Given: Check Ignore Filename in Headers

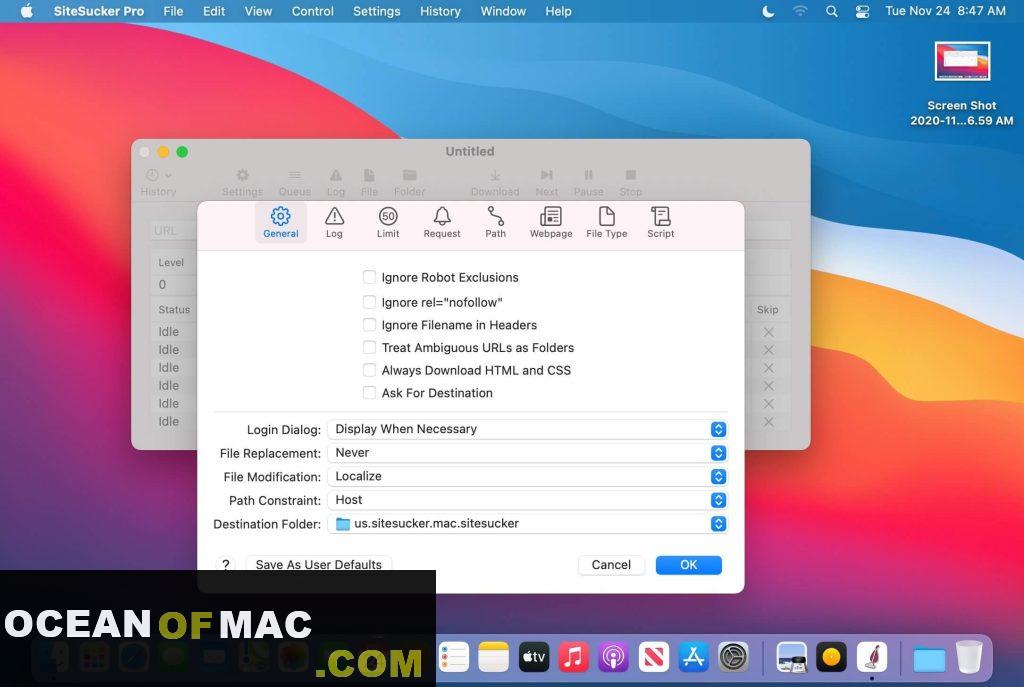Looking at the screenshot, I should pos(370,325).
